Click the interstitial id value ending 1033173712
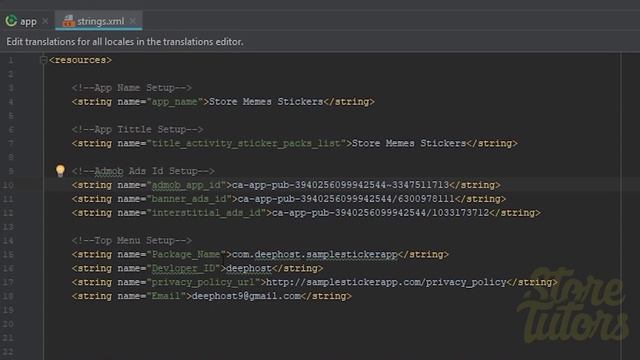Image resolution: width=640 pixels, height=360 pixels. (x=380, y=213)
